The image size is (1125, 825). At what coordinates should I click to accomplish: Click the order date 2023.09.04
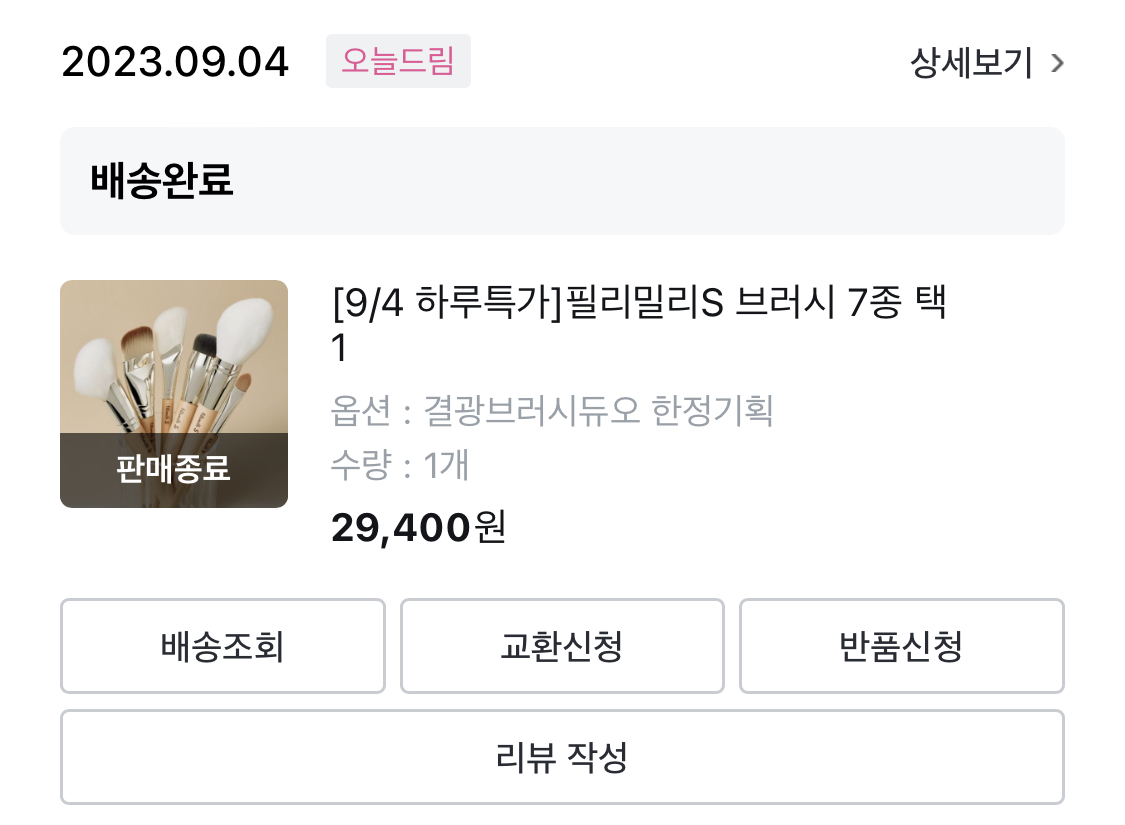pos(175,63)
